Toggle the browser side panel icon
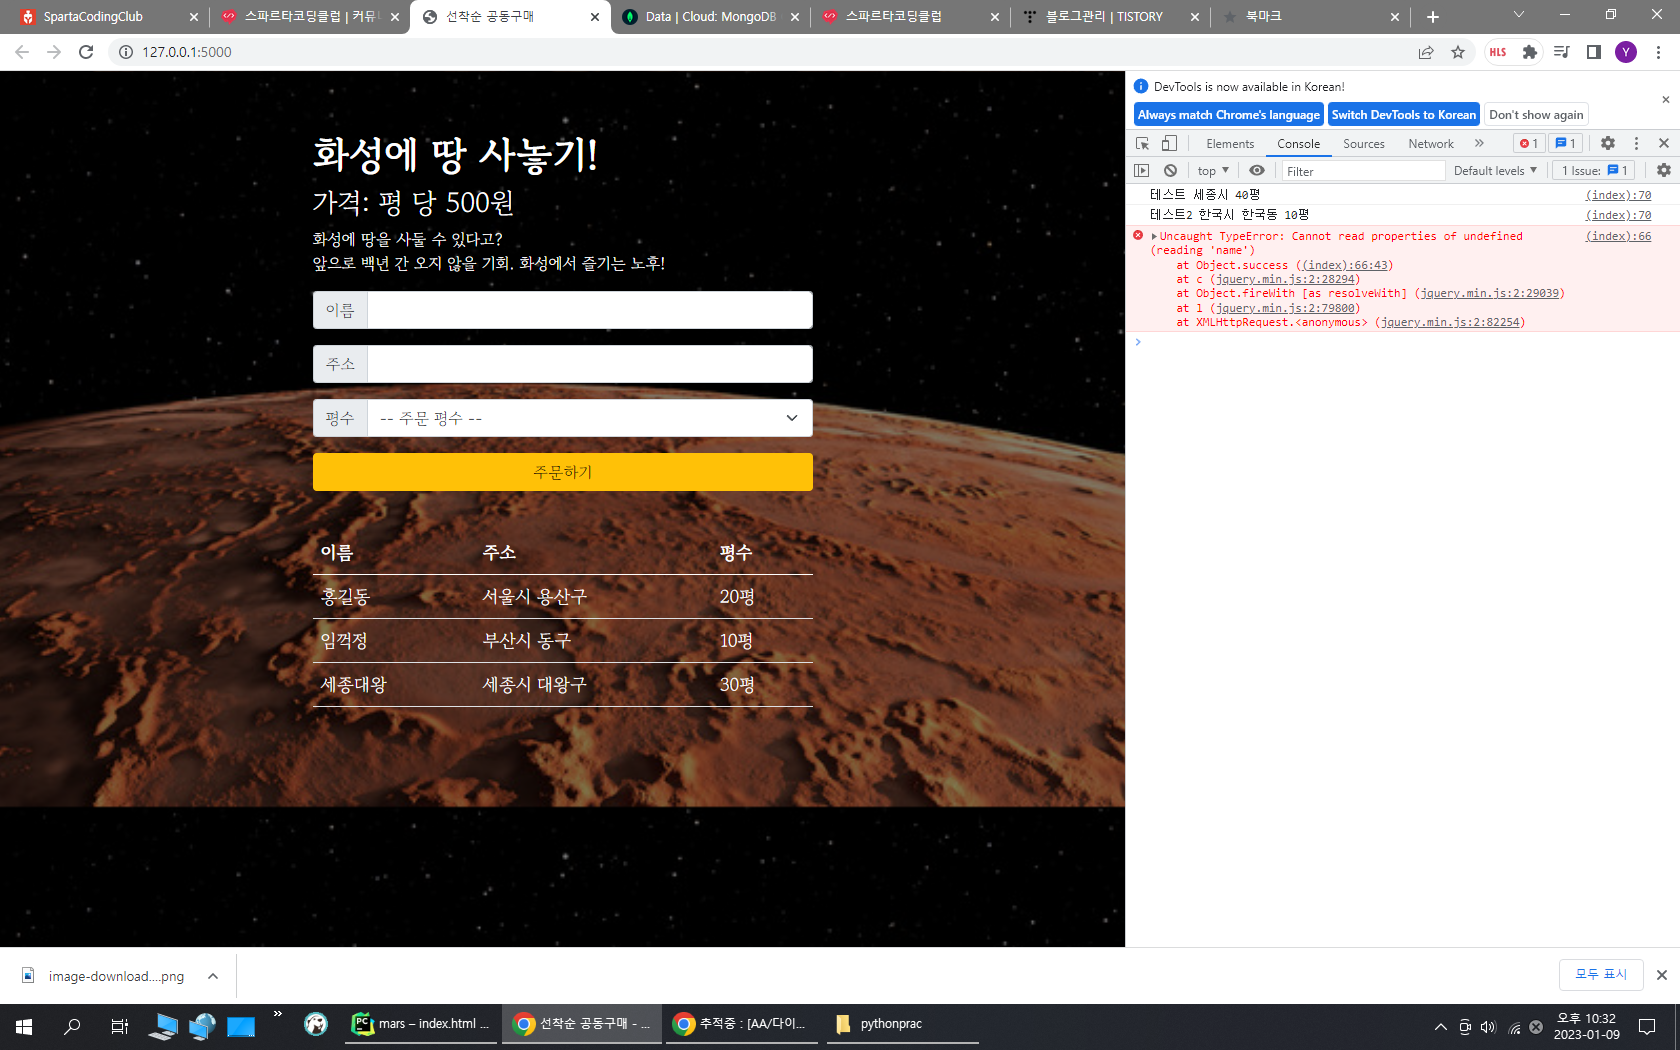This screenshot has width=1680, height=1050. pyautogui.click(x=1594, y=52)
